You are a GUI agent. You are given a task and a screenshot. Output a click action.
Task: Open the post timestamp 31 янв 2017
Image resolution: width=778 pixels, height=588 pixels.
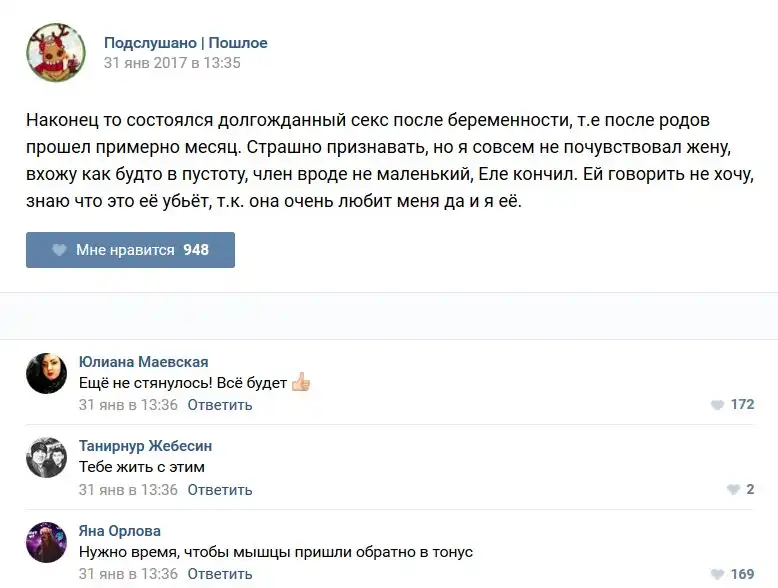(172, 63)
